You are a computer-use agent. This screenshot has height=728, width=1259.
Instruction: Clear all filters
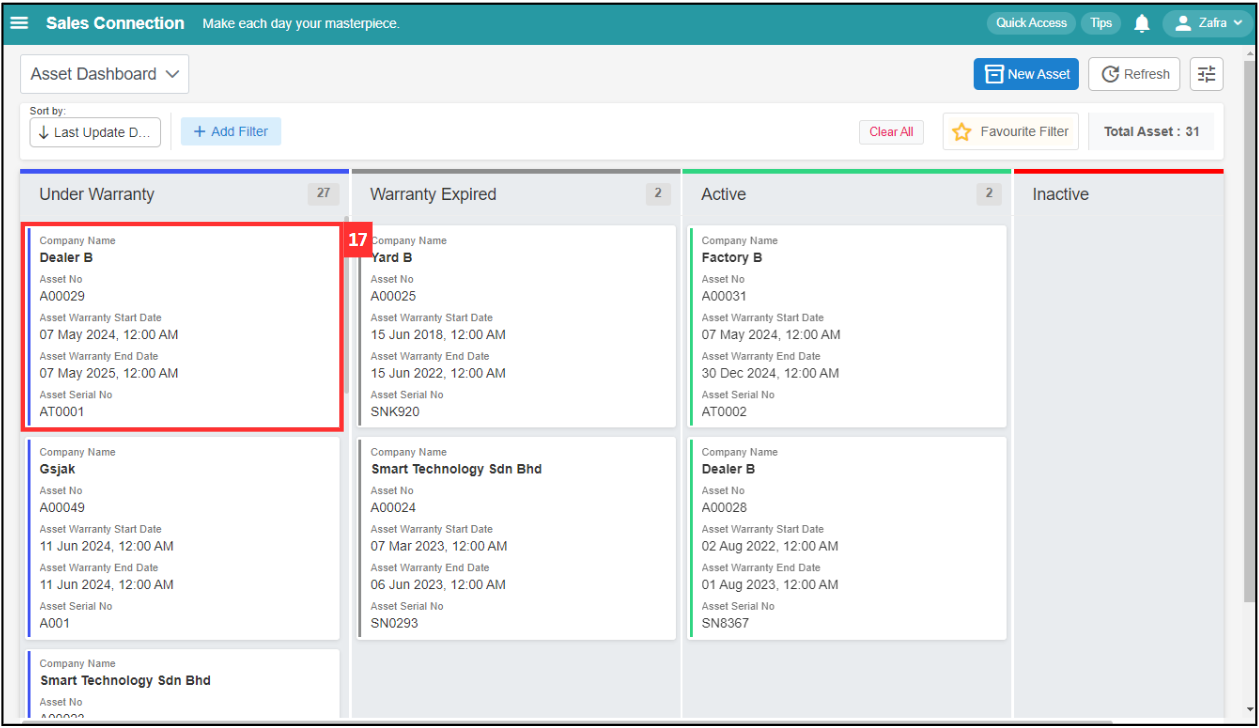(891, 132)
